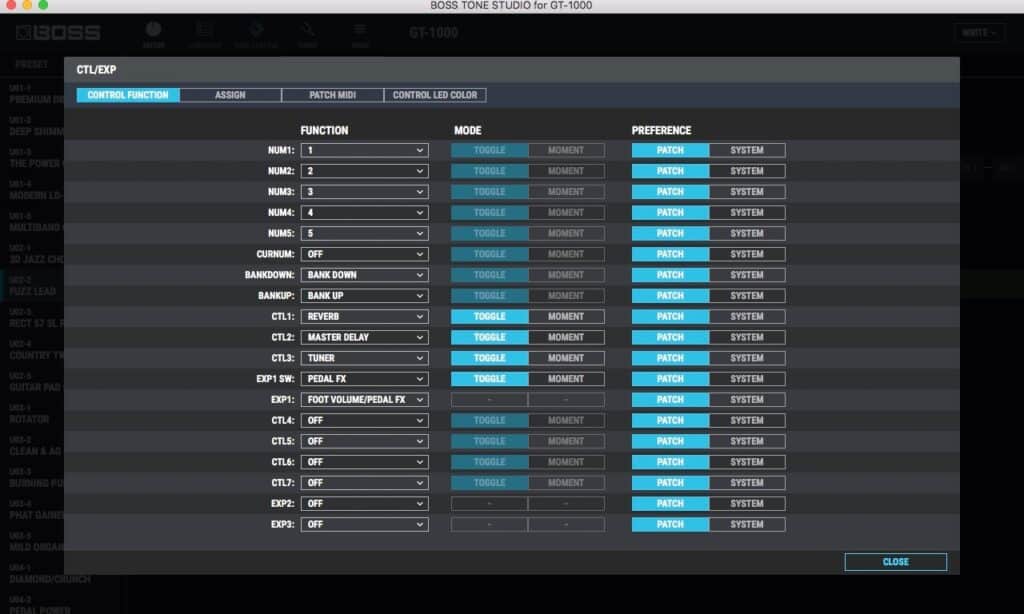Select TOGGLE mode for CTL3
1024x614 pixels.
(489, 359)
